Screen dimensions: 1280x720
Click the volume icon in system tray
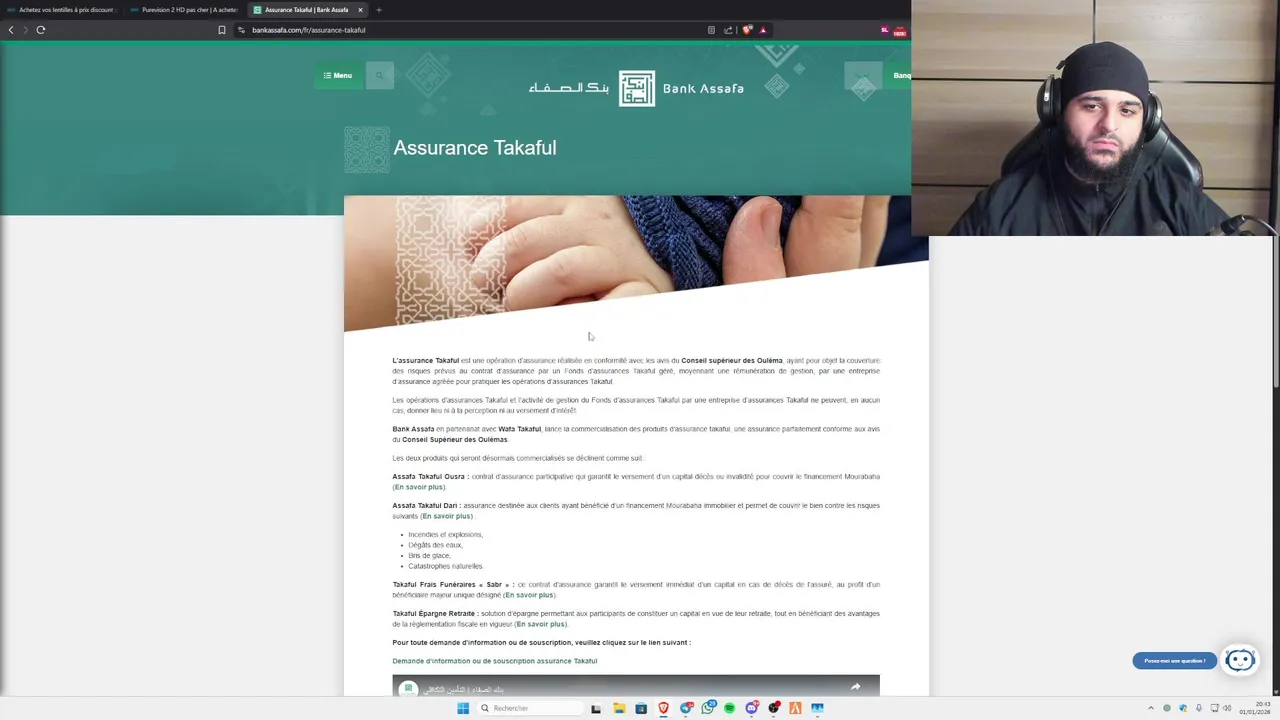1227,708
